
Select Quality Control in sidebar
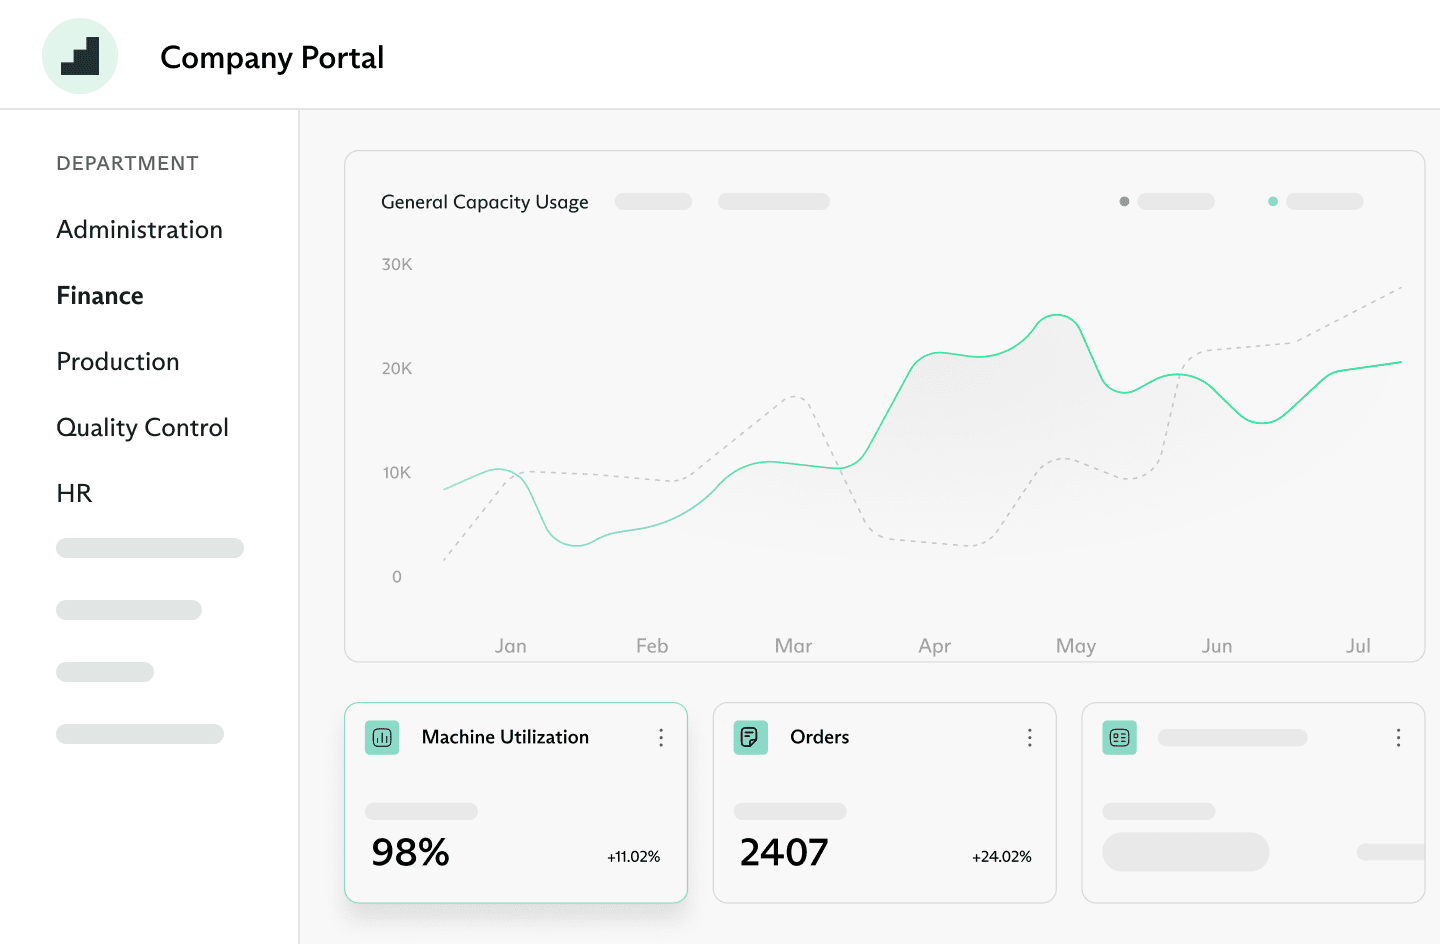[142, 428]
